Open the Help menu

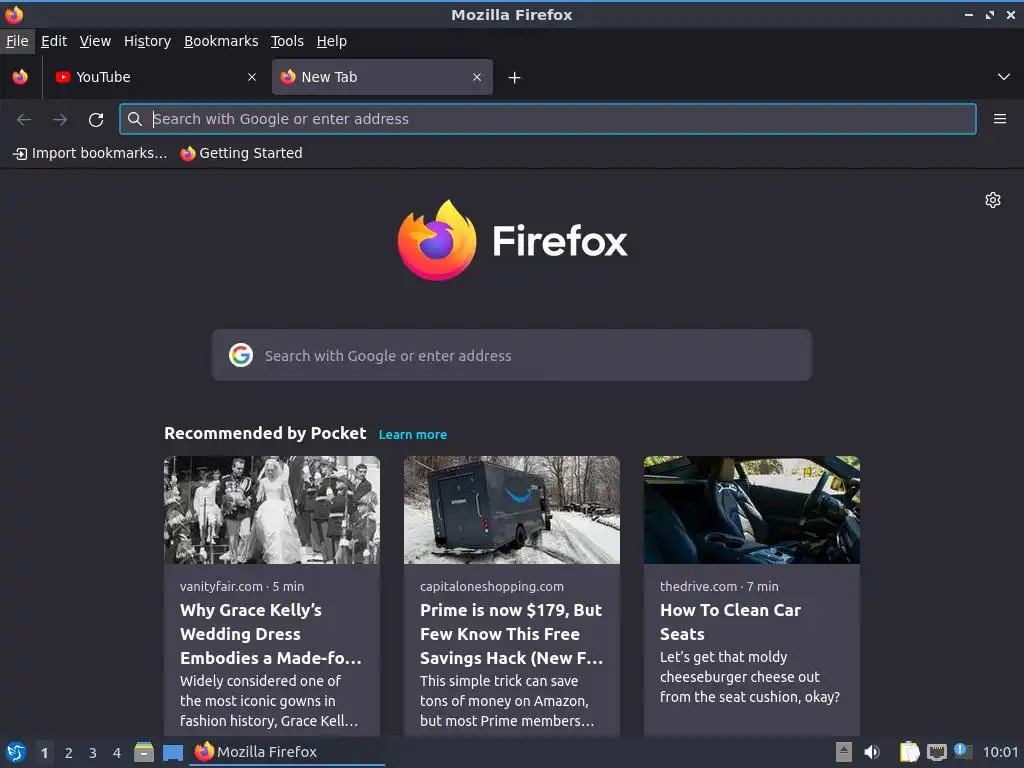coord(332,41)
